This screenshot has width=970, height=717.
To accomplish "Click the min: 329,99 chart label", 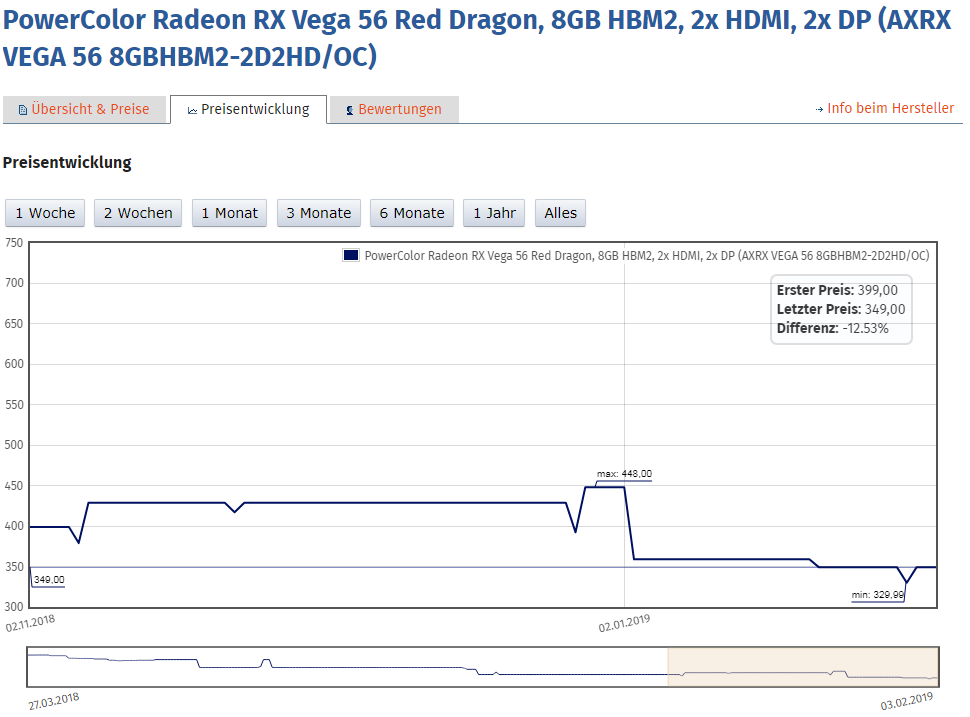I will click(878, 595).
